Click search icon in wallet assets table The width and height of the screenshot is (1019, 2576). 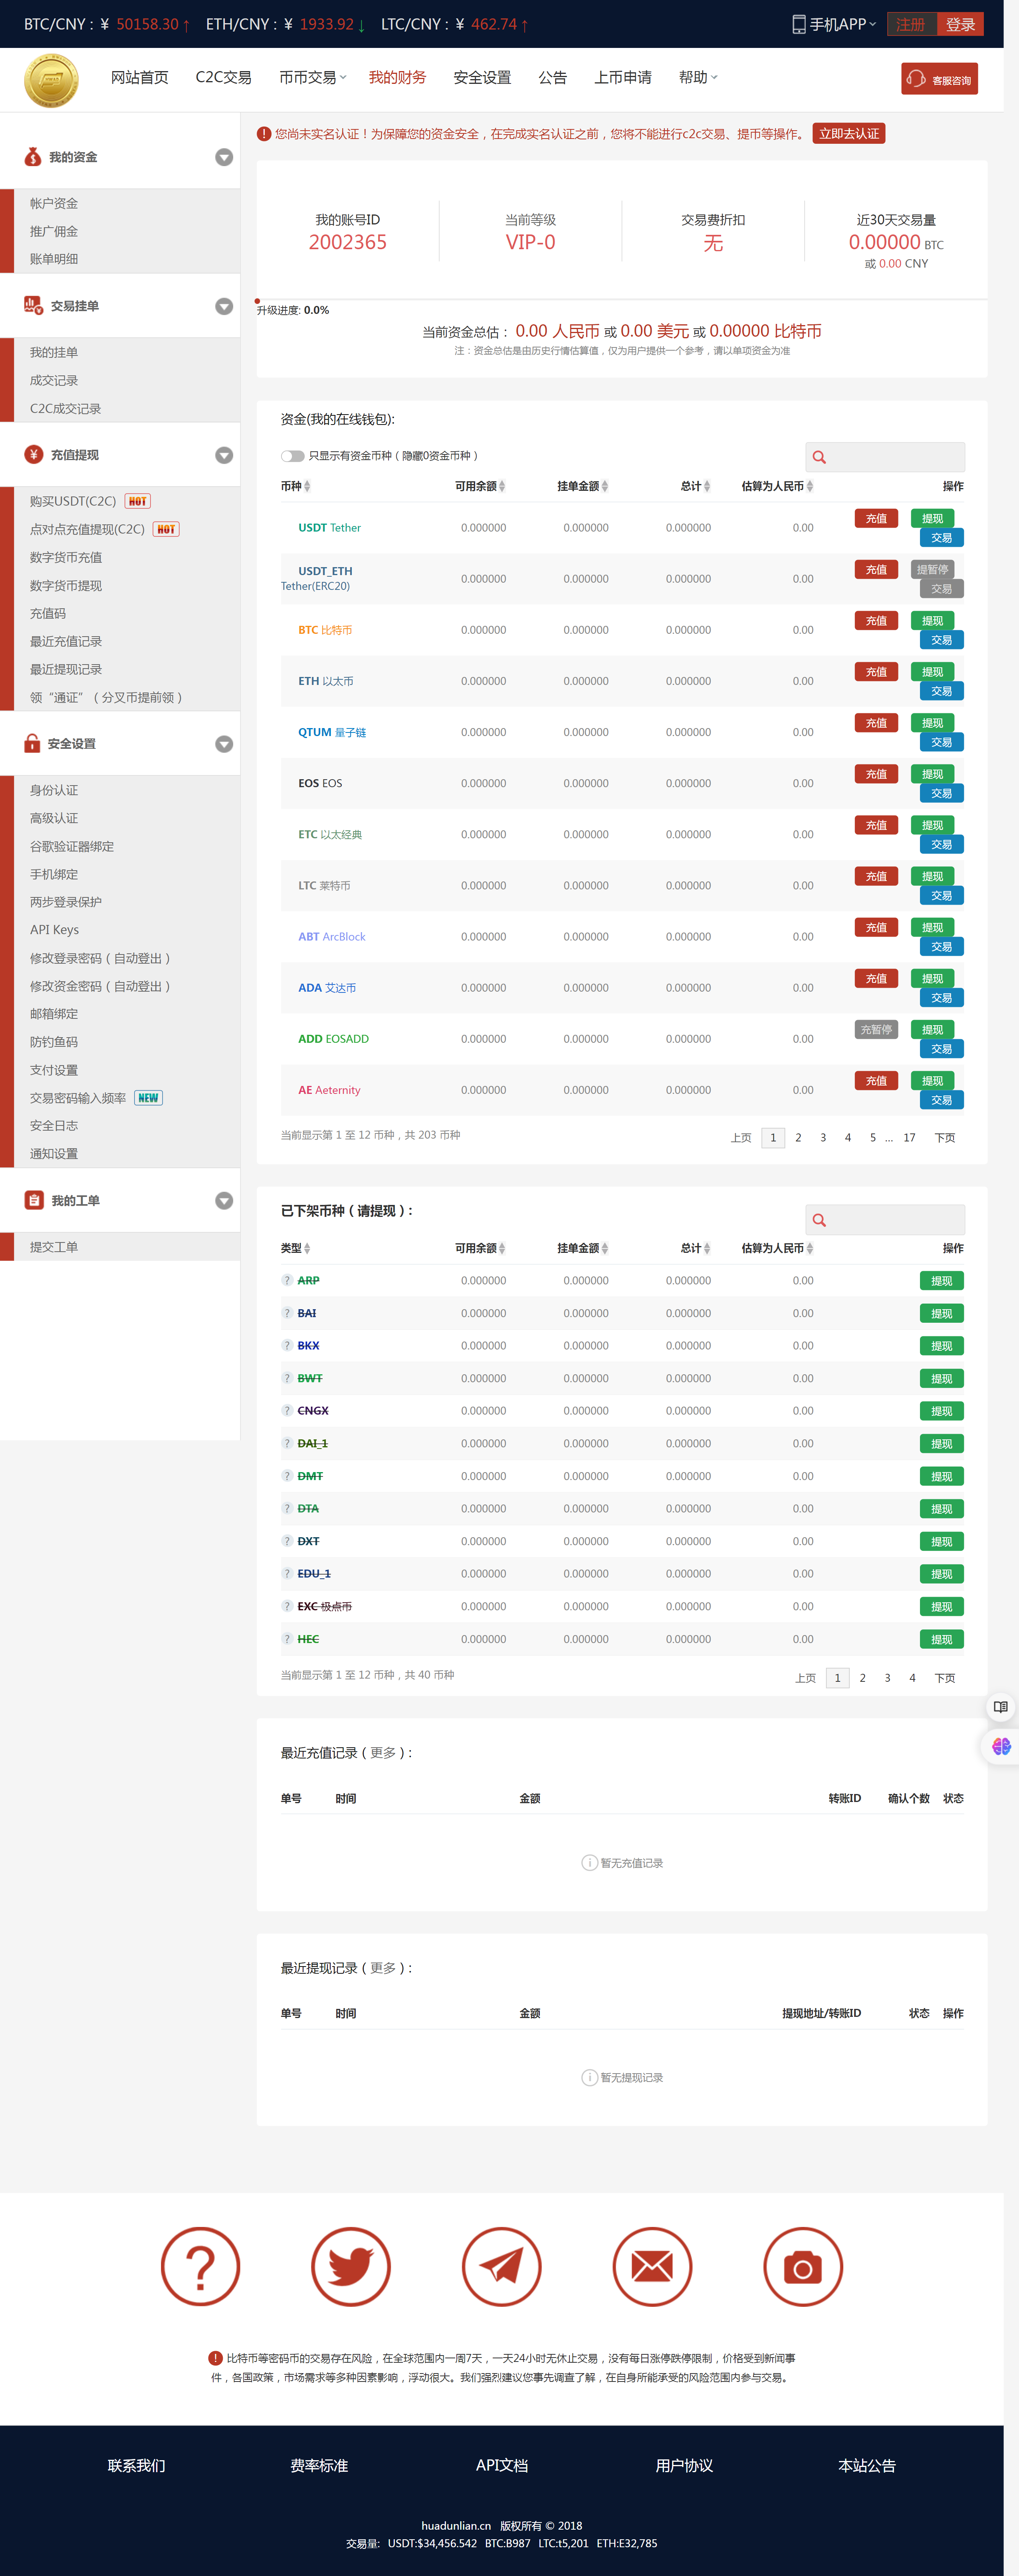pos(819,457)
